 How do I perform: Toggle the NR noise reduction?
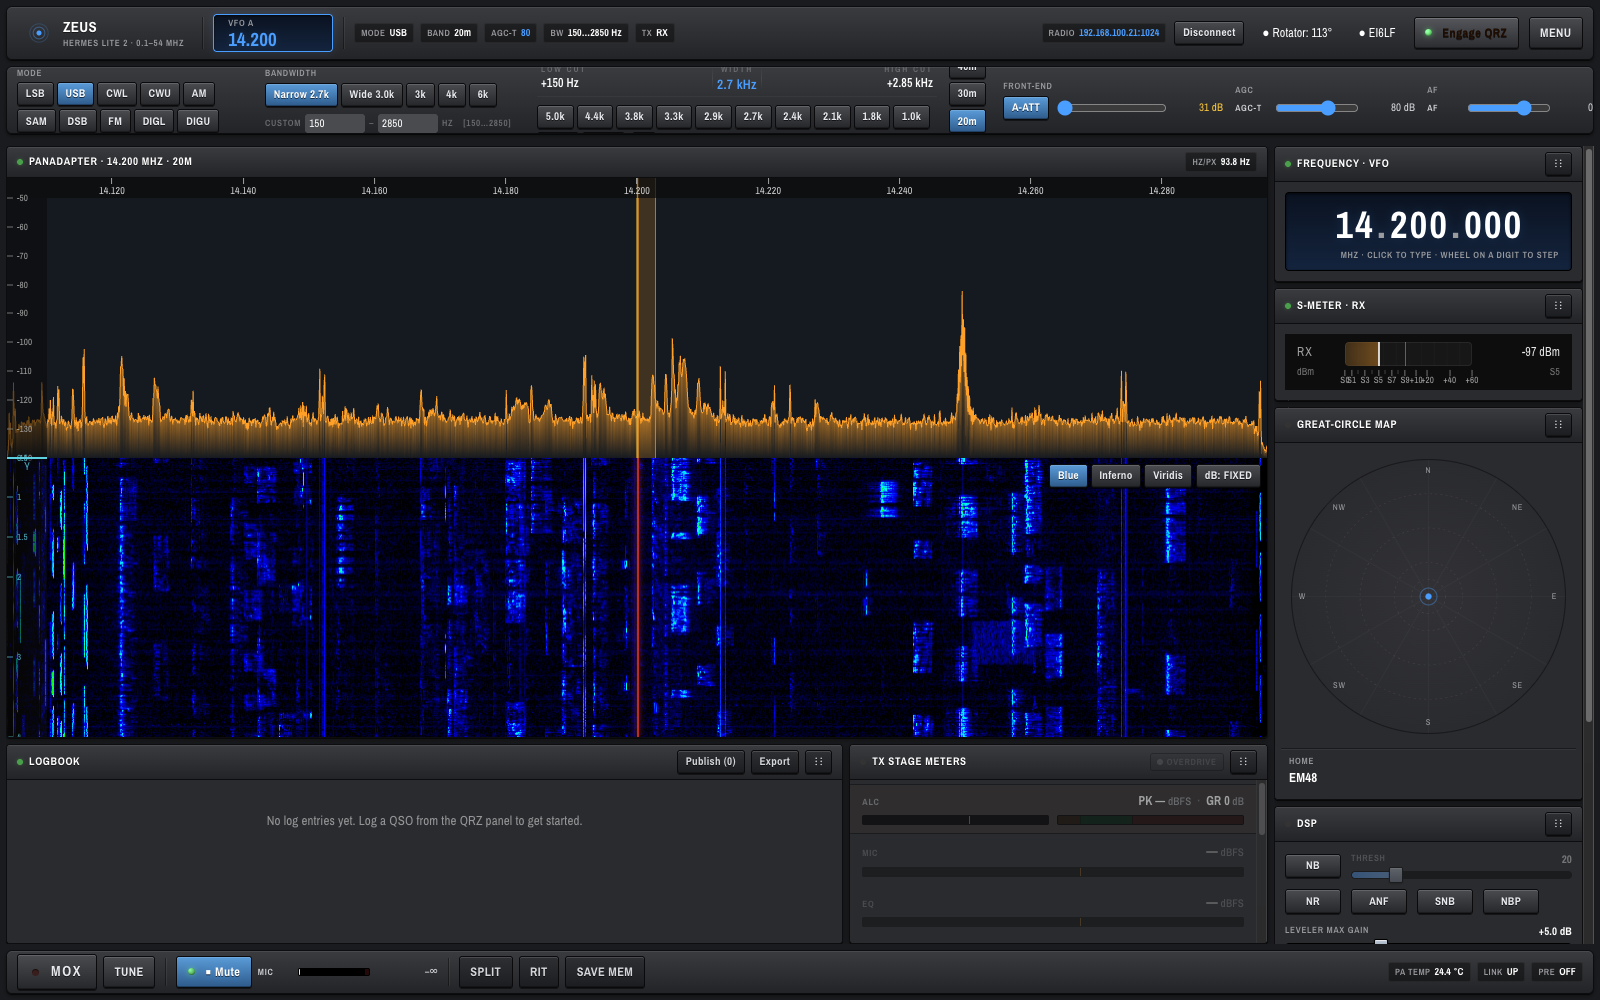click(x=1312, y=902)
